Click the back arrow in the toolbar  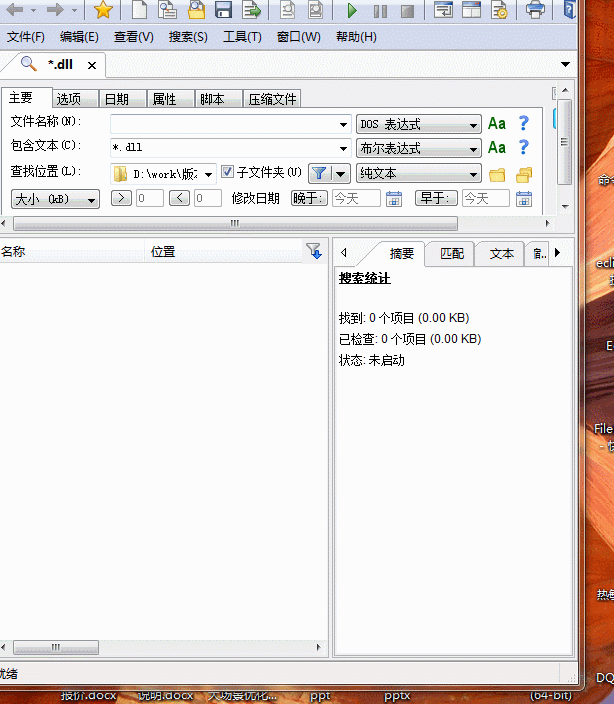(x=15, y=10)
